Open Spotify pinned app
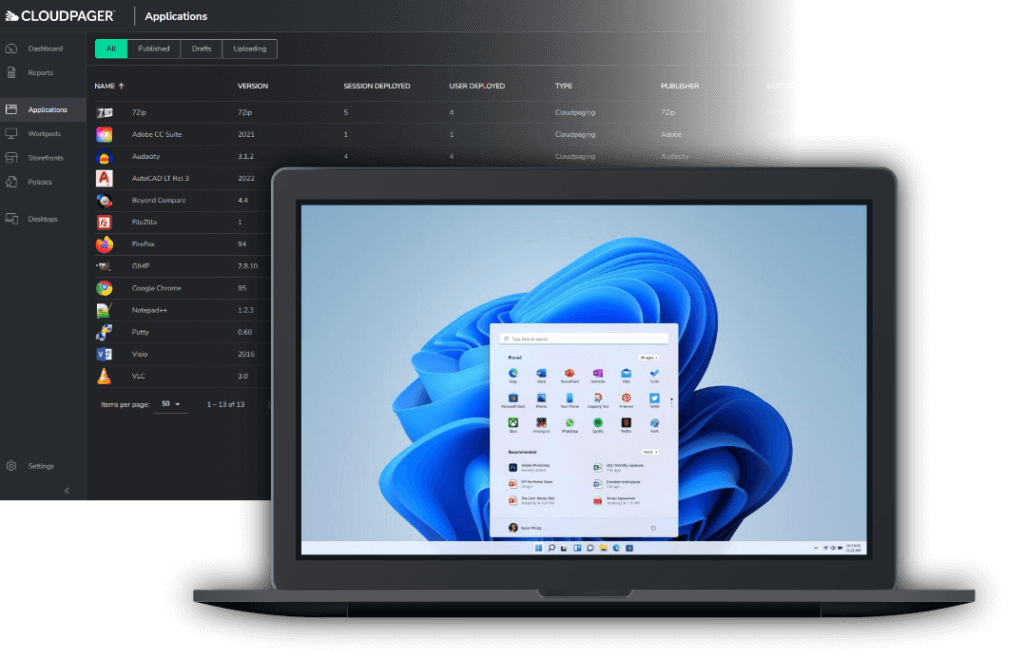This screenshot has height=661, width=1024. (598, 425)
